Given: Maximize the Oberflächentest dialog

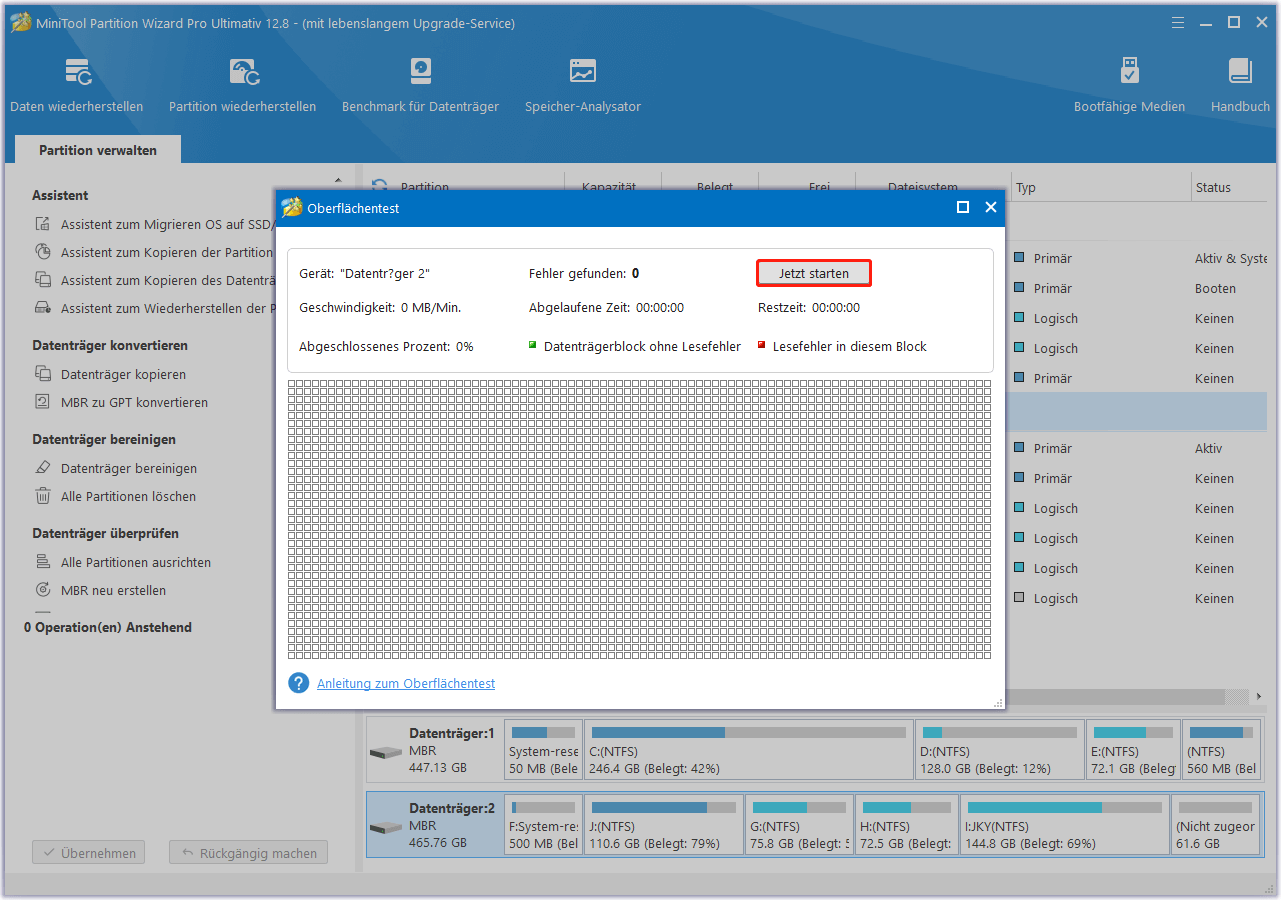Looking at the screenshot, I should (963, 207).
